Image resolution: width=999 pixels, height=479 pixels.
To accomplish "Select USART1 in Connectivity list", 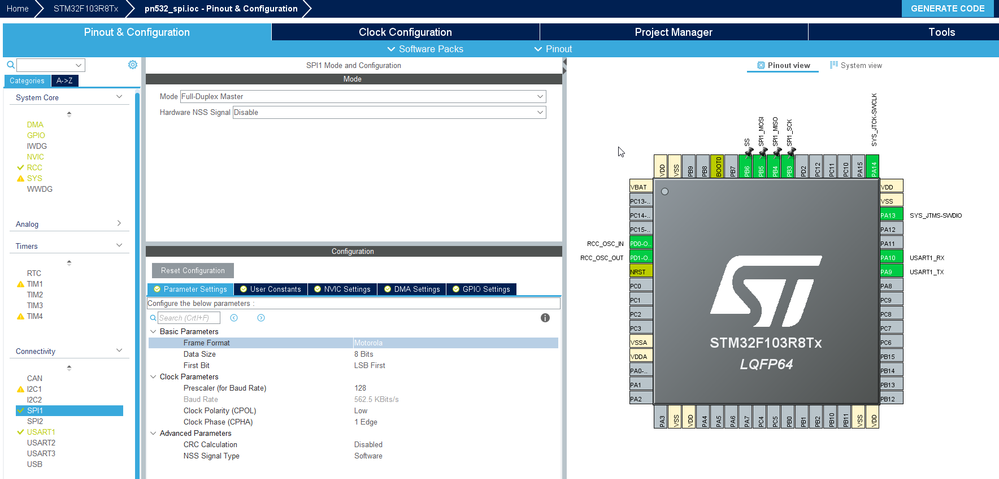I will pyautogui.click(x=41, y=432).
